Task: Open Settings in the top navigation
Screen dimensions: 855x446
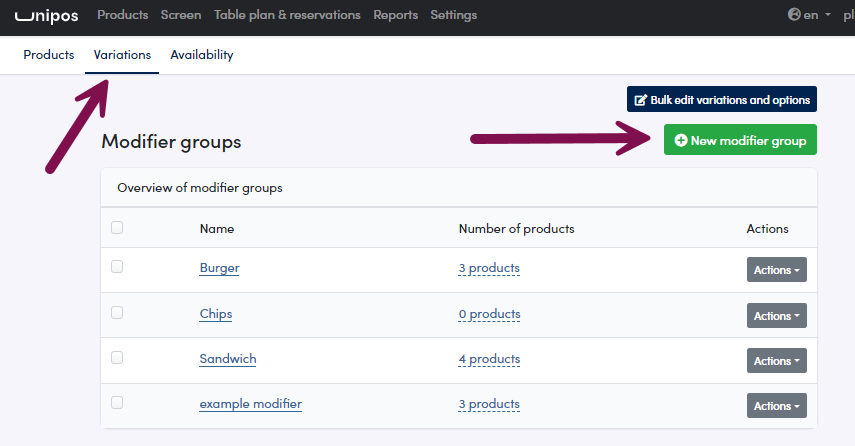Action: pyautogui.click(x=454, y=15)
